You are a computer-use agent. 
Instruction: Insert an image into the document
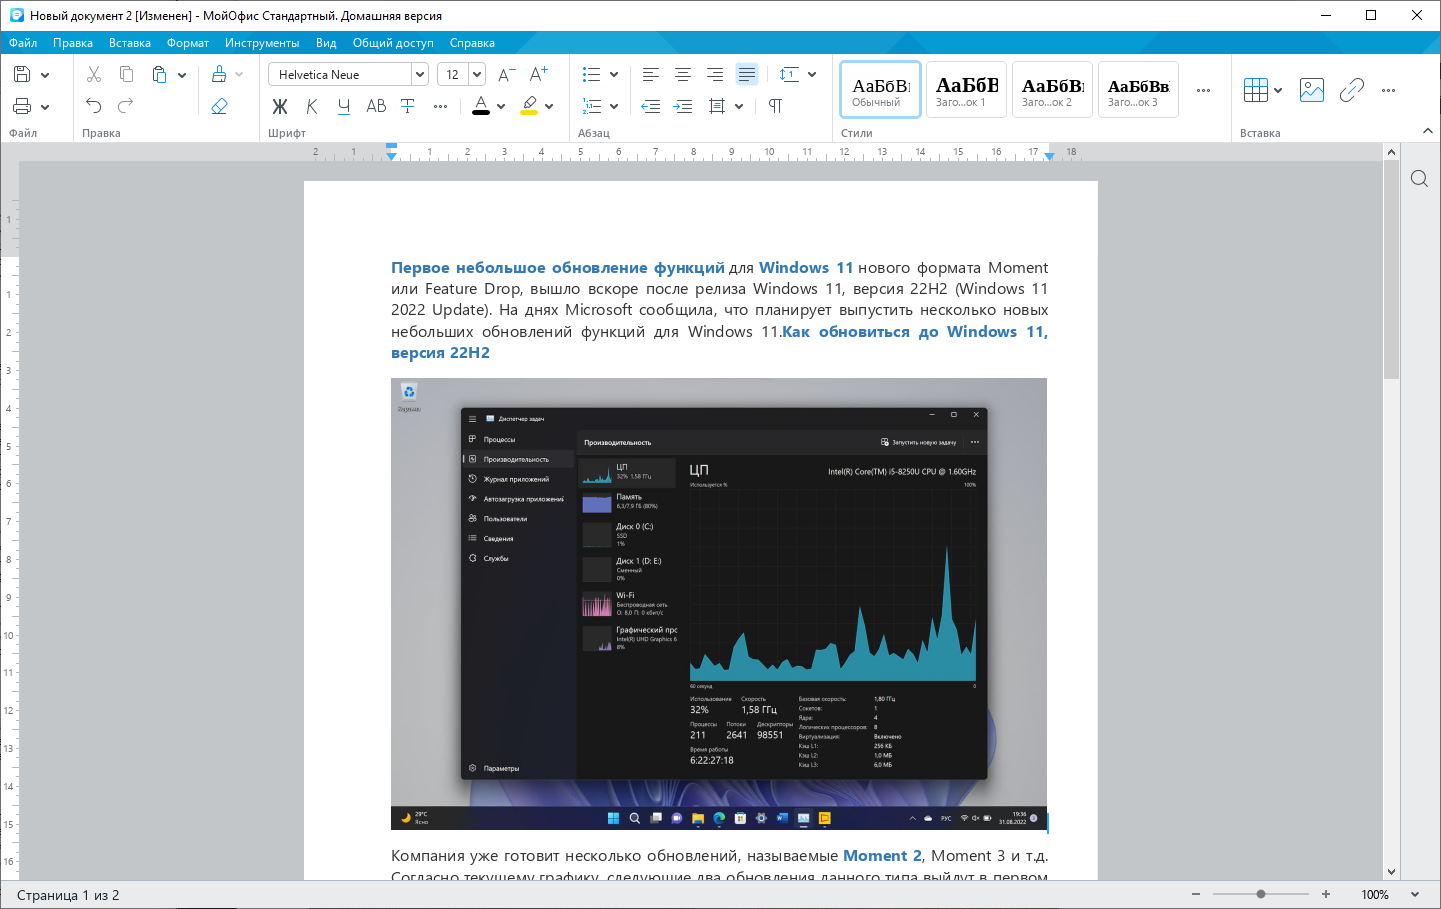tap(1312, 90)
